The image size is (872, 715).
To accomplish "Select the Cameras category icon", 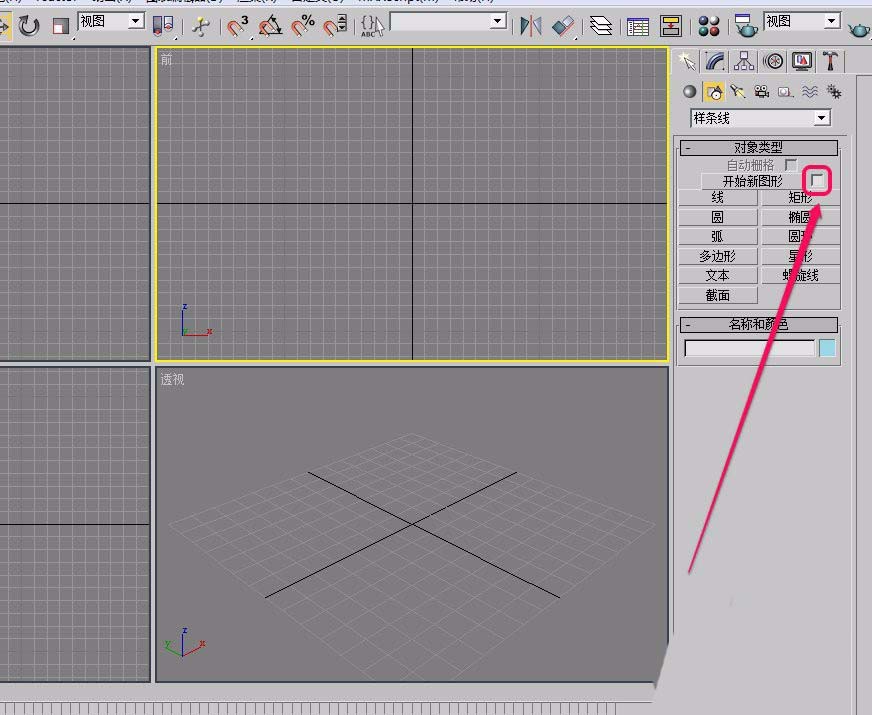I will point(761,92).
